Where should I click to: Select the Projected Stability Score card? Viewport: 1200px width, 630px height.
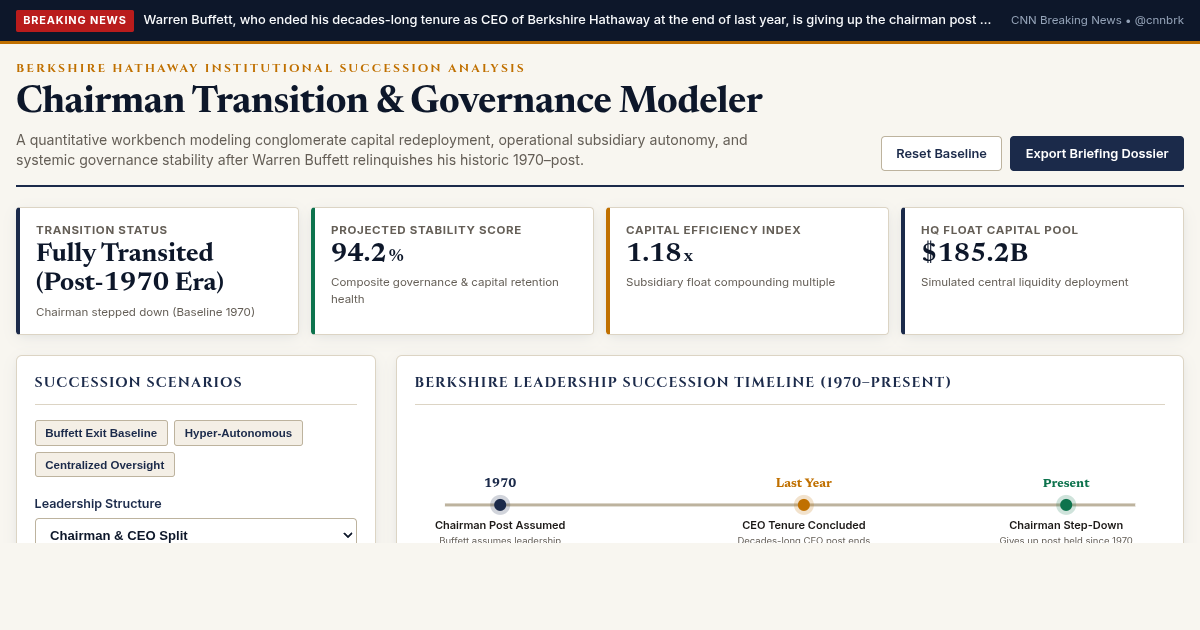click(x=452, y=271)
